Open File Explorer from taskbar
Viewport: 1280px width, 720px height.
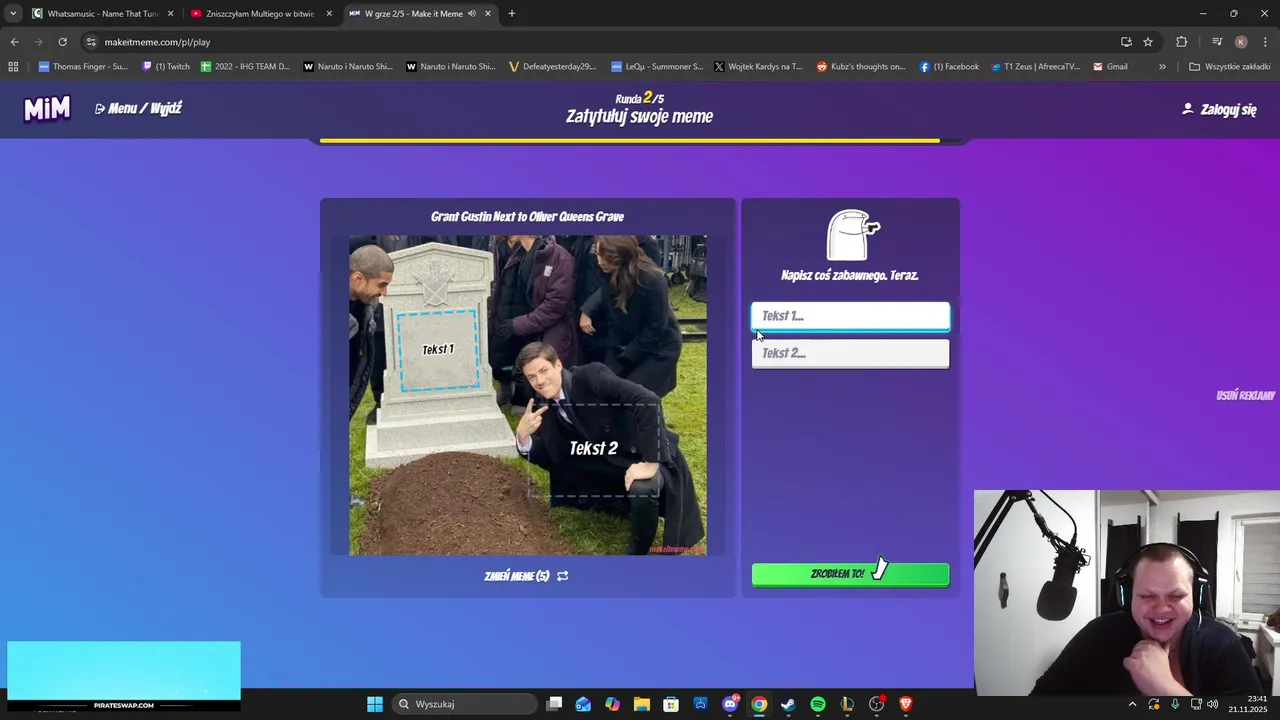click(x=642, y=704)
